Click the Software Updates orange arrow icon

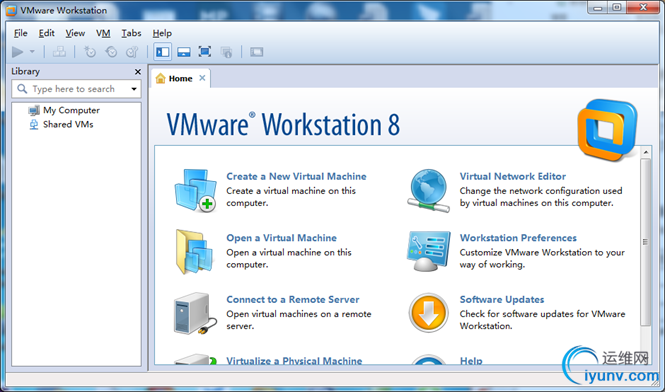point(428,313)
